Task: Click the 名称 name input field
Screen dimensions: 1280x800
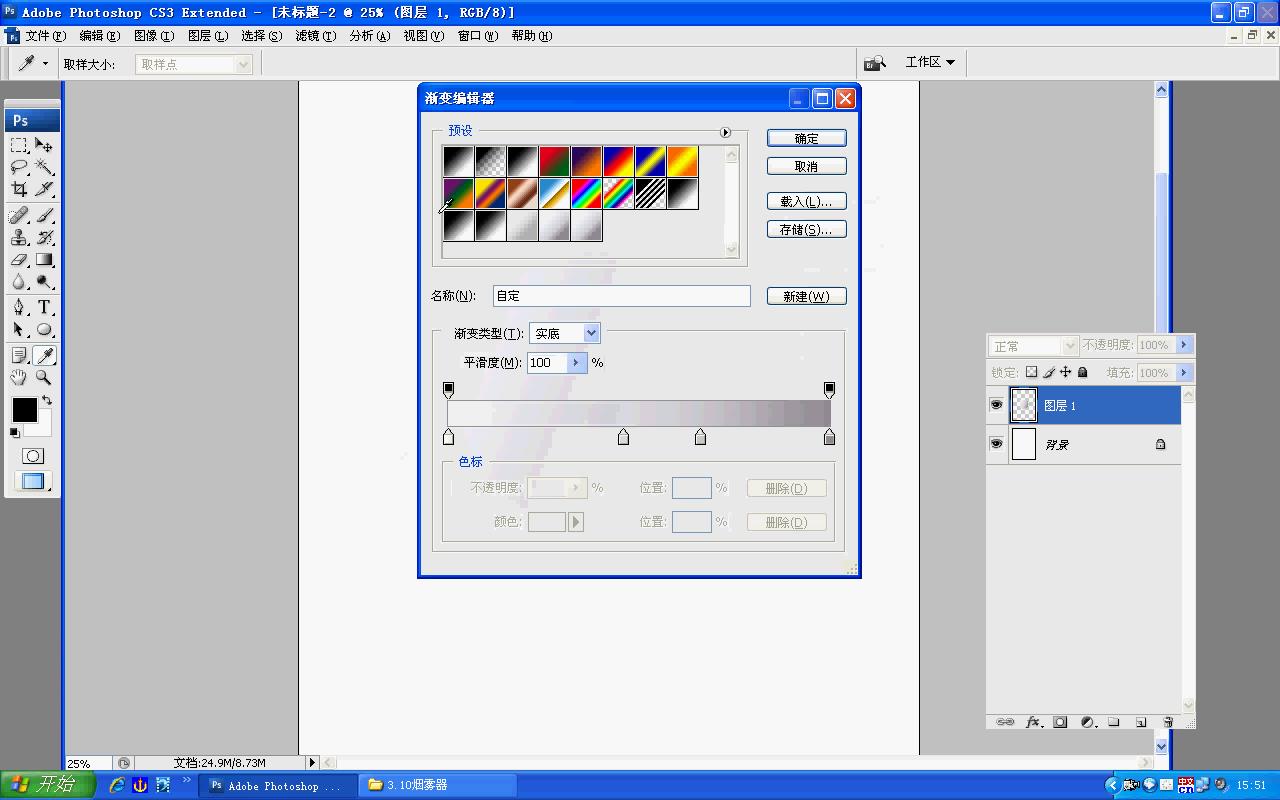Action: [x=621, y=296]
